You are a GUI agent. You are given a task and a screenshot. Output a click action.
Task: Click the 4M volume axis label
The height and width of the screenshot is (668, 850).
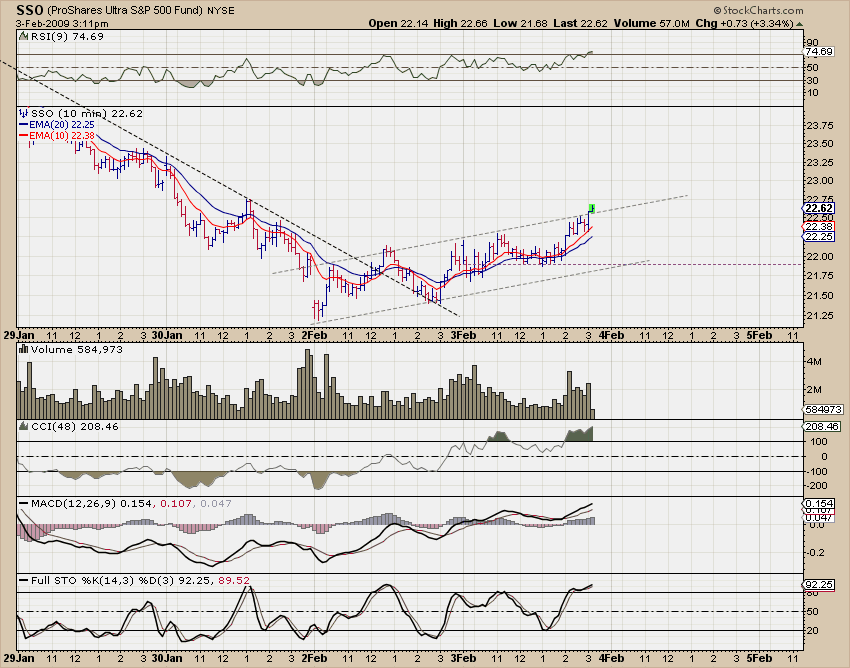(814, 361)
